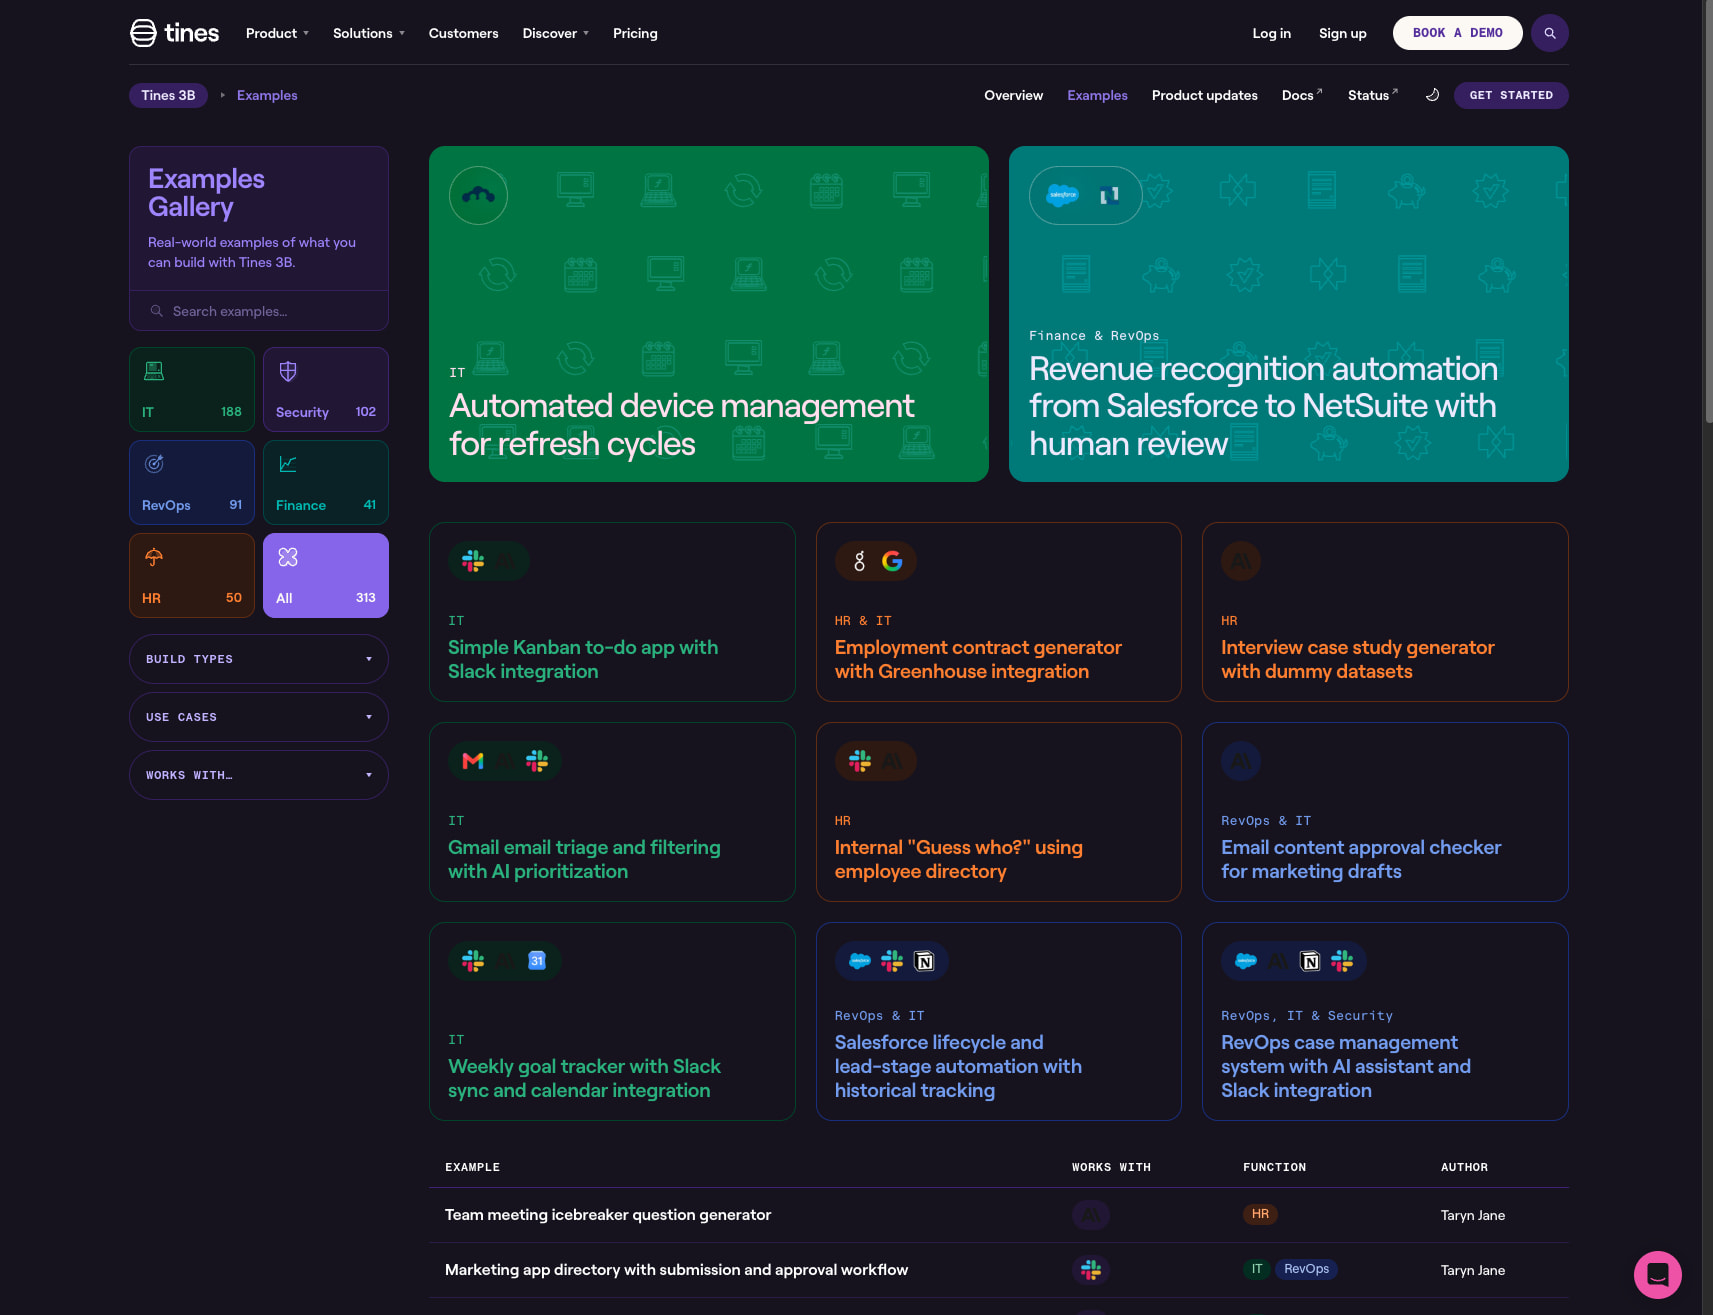Click the page vertical scrollbar
This screenshot has height=1315, width=1713.
(x=1708, y=210)
